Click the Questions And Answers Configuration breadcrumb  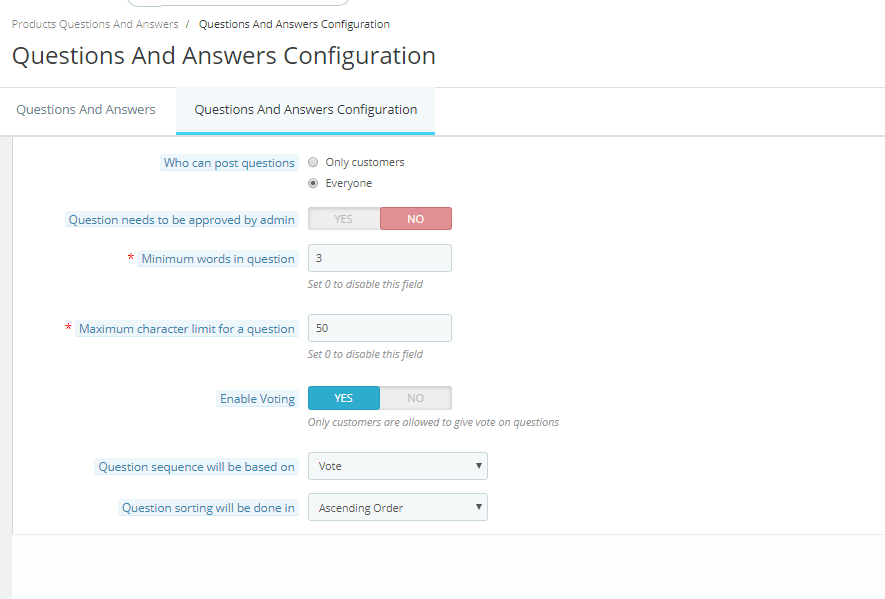tap(294, 24)
